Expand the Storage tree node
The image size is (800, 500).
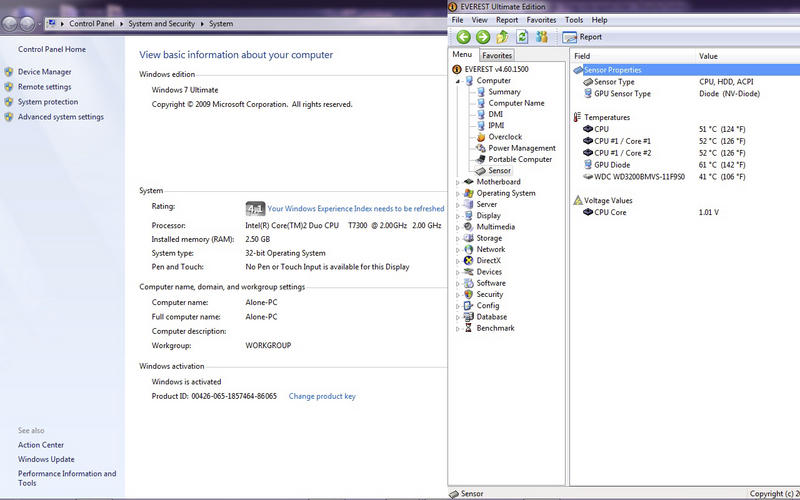click(x=458, y=239)
